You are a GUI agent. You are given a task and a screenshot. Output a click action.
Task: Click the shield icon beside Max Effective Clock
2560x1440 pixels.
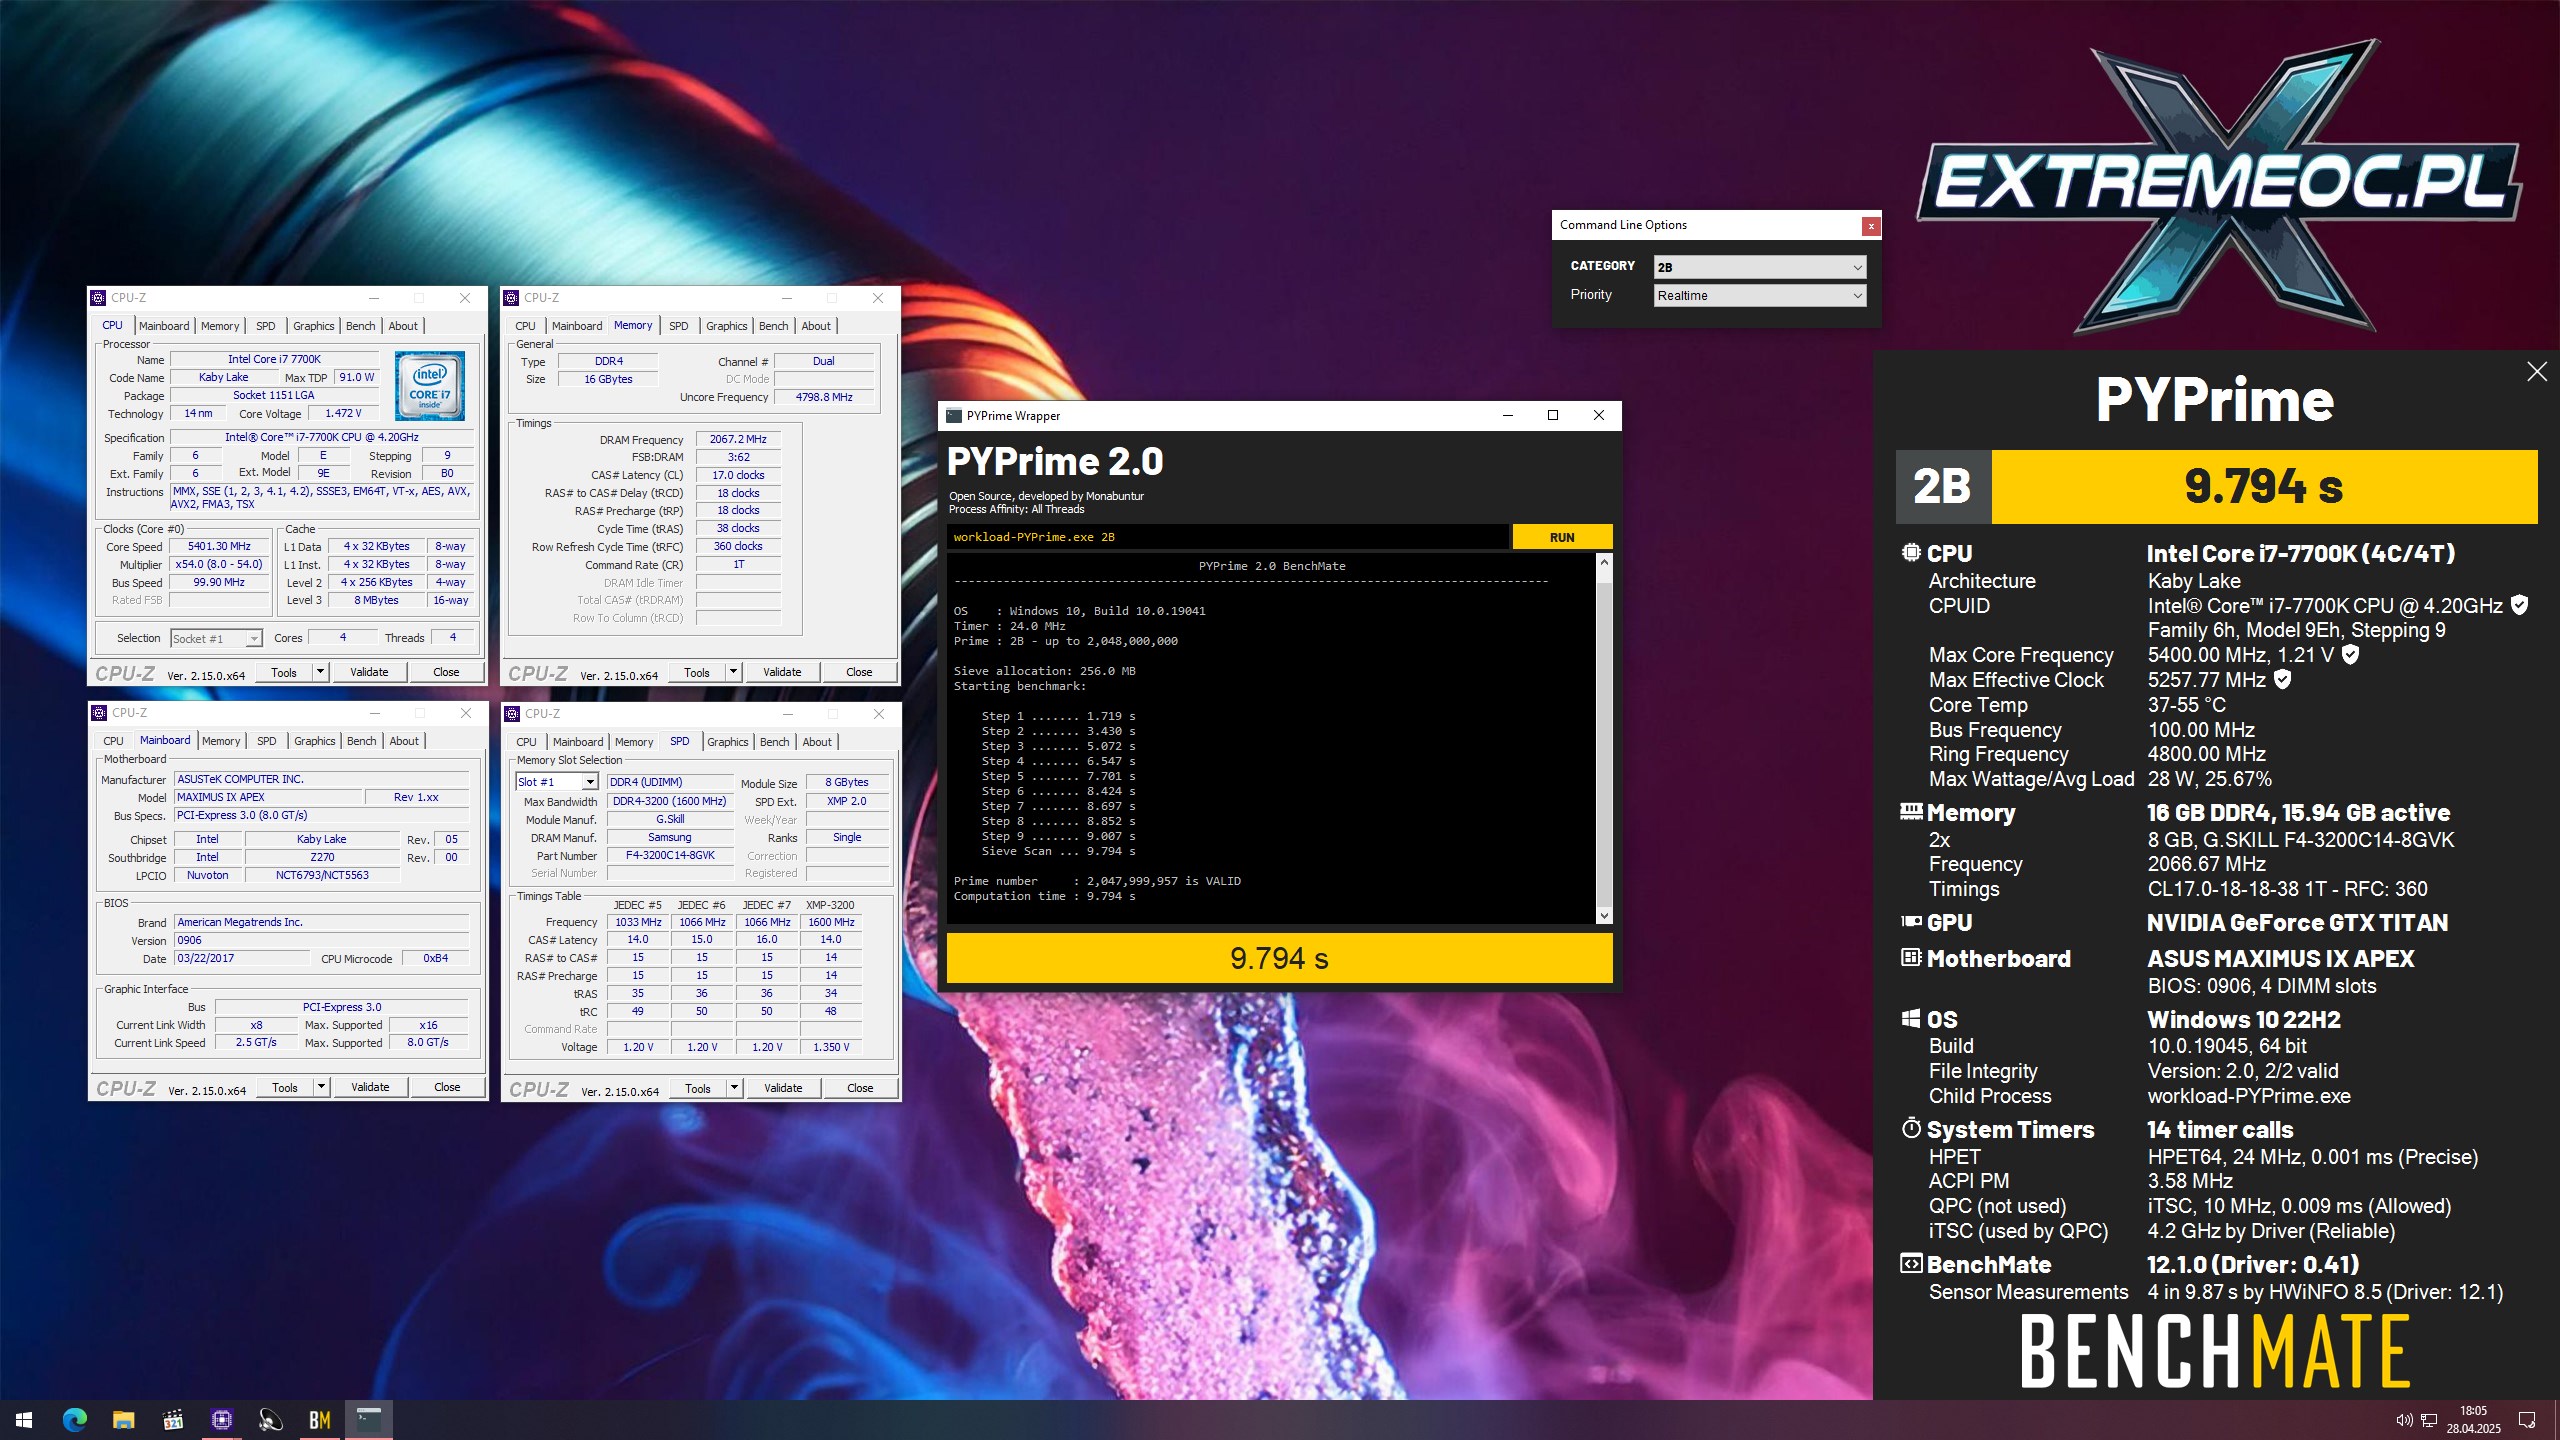click(2282, 679)
